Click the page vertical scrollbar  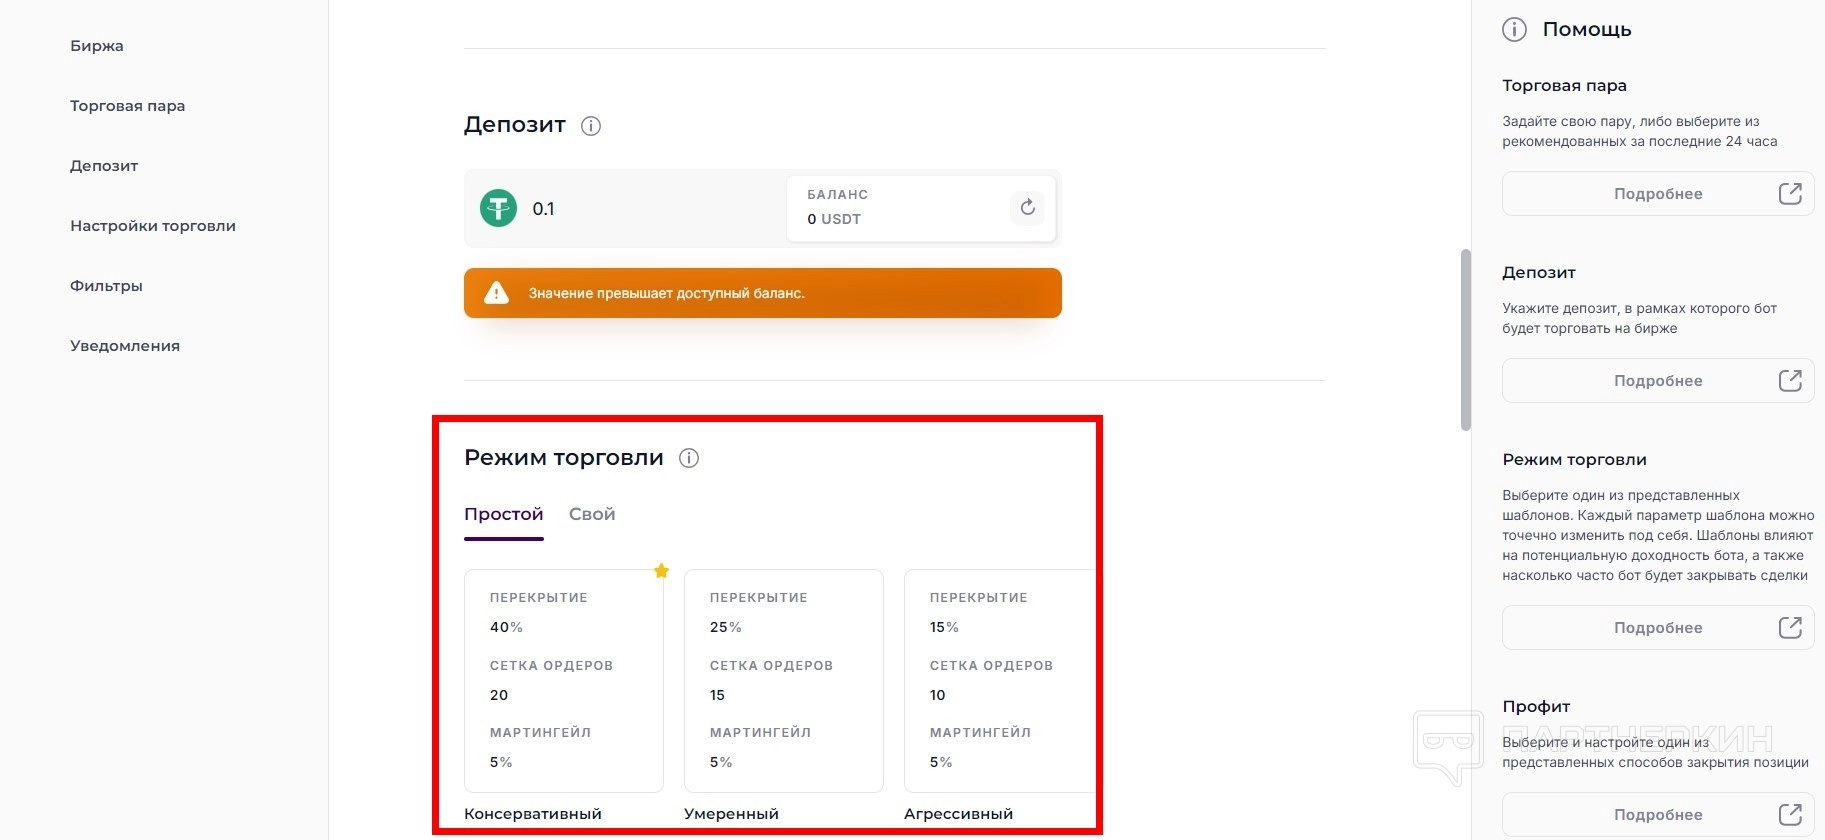[x=1466, y=340]
